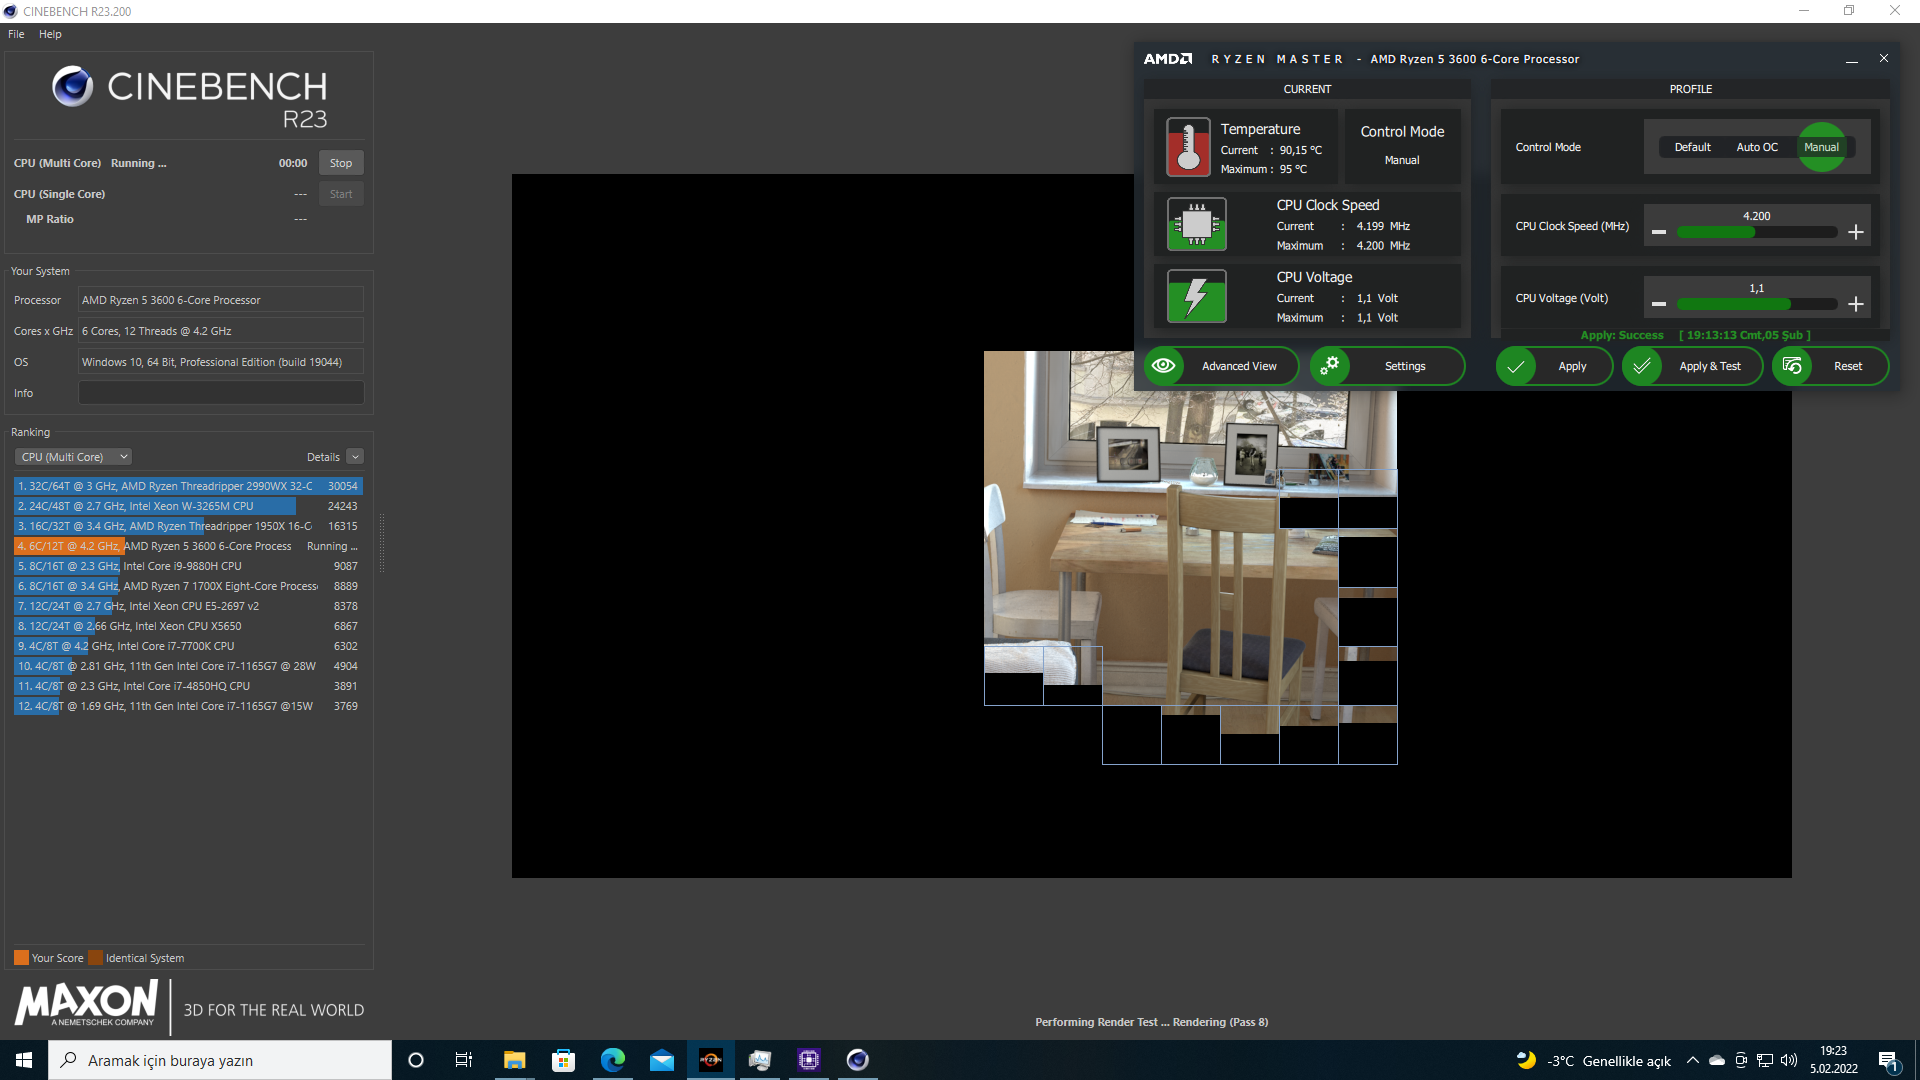Click the Settings button label

click(1405, 366)
